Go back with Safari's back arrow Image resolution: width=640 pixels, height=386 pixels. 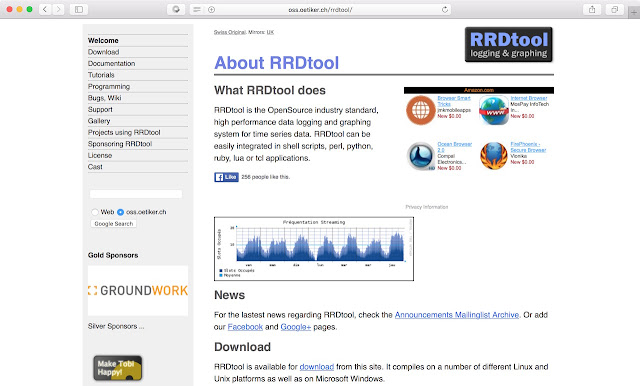click(45, 9)
